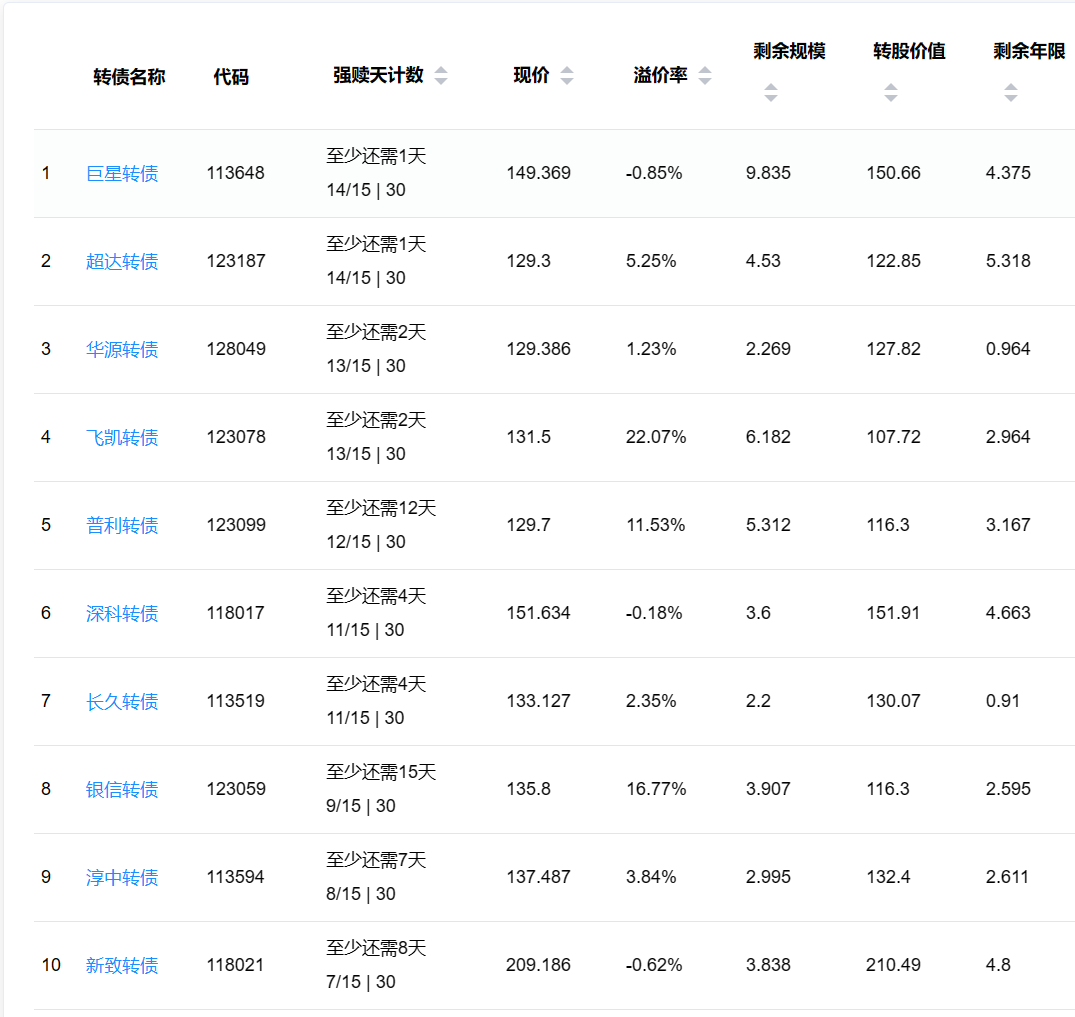Click the 华源转债 link
This screenshot has width=1075, height=1017.
[x=122, y=350]
